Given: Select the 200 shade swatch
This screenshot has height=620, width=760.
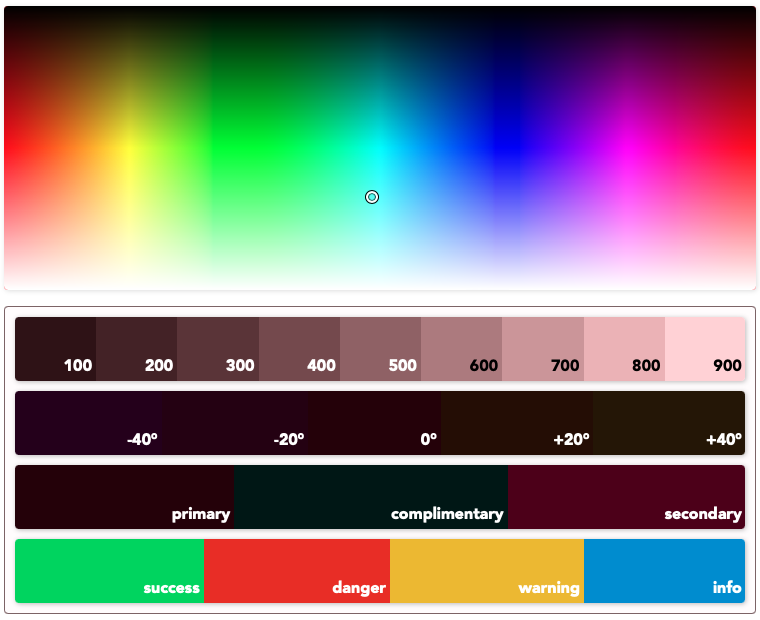Looking at the screenshot, I should pos(137,349).
